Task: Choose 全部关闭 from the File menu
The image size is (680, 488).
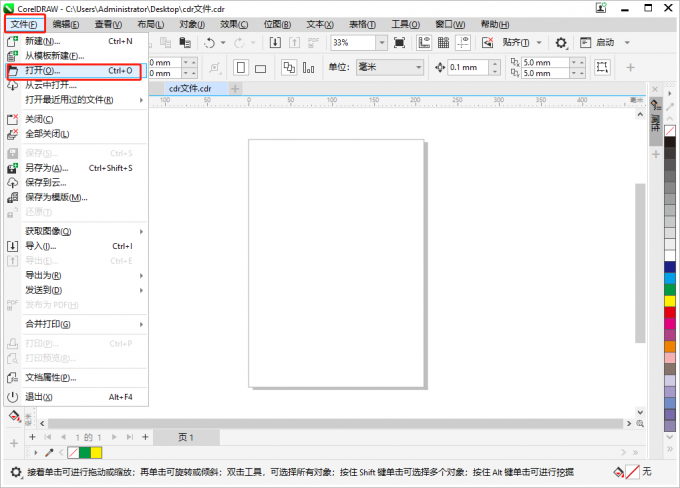Action: (x=76, y=134)
